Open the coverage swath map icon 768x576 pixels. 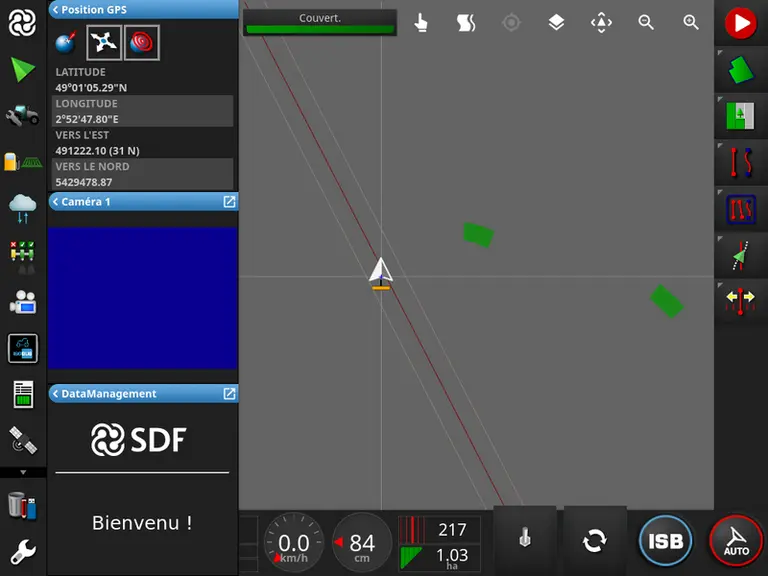466,23
